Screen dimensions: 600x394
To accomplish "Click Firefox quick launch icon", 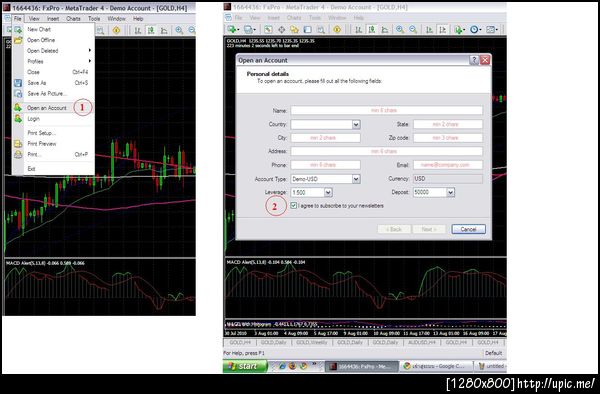I will (293, 366).
